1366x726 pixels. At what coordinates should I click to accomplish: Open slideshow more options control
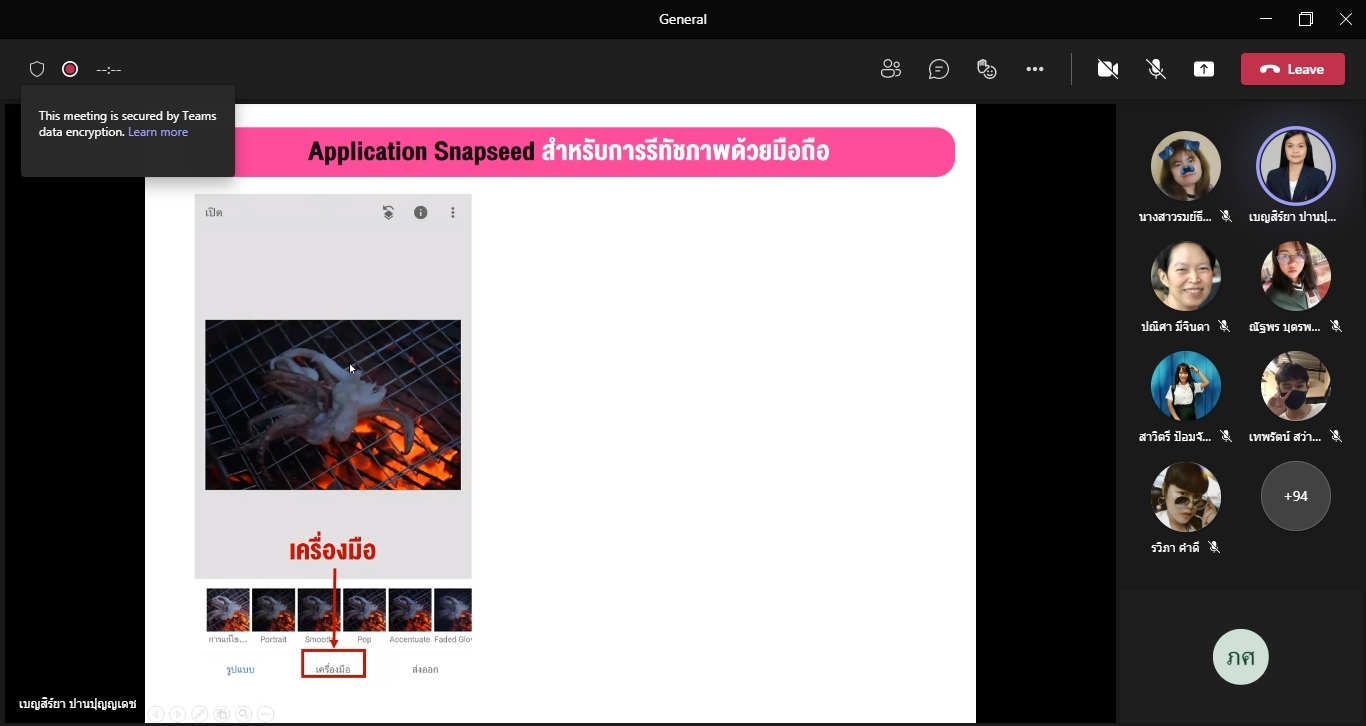pos(266,714)
